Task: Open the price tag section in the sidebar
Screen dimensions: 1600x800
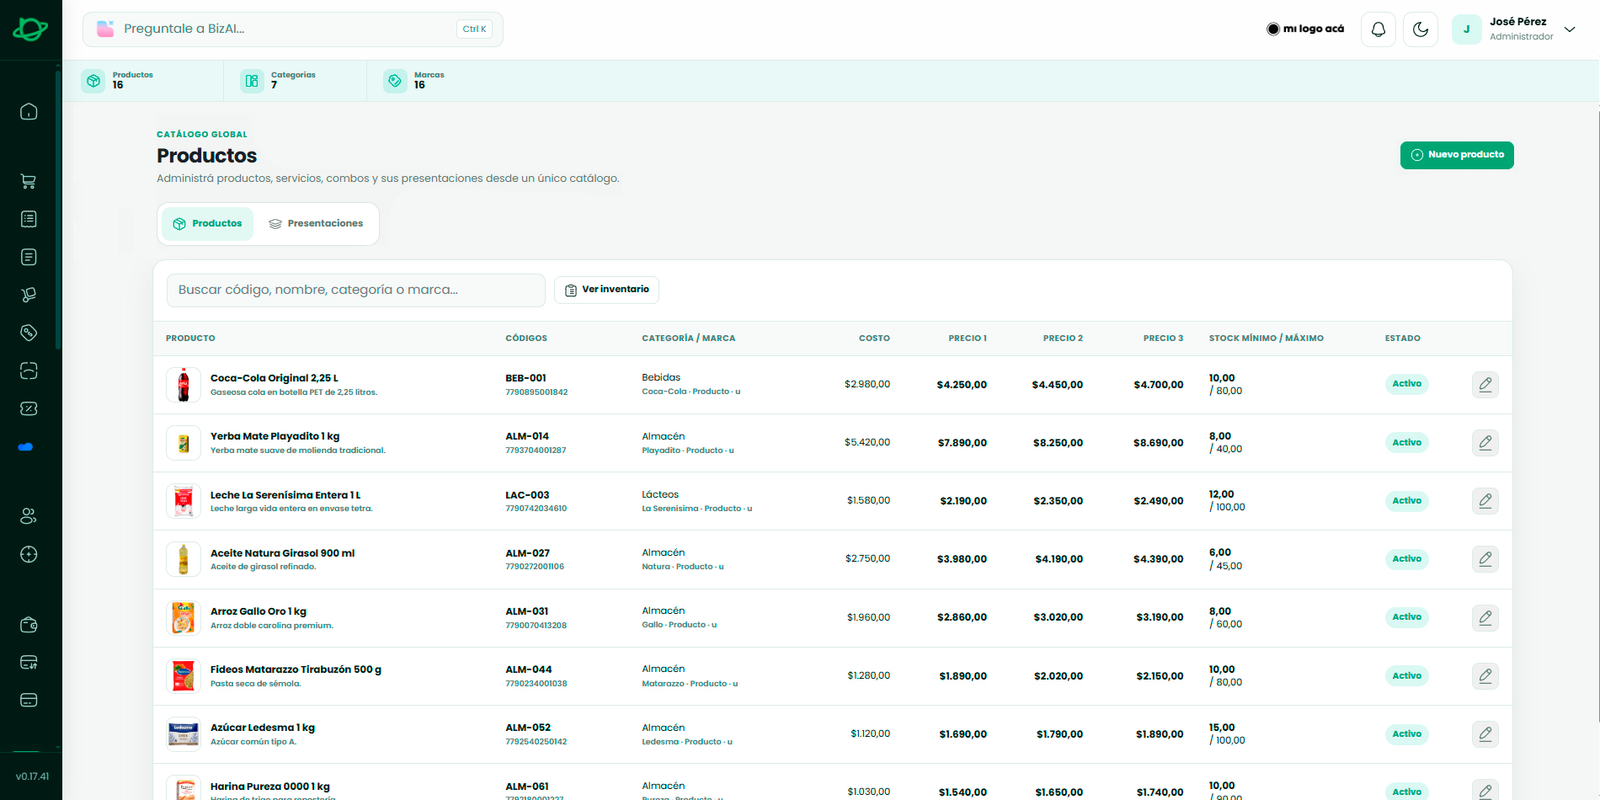Action: pyautogui.click(x=29, y=333)
